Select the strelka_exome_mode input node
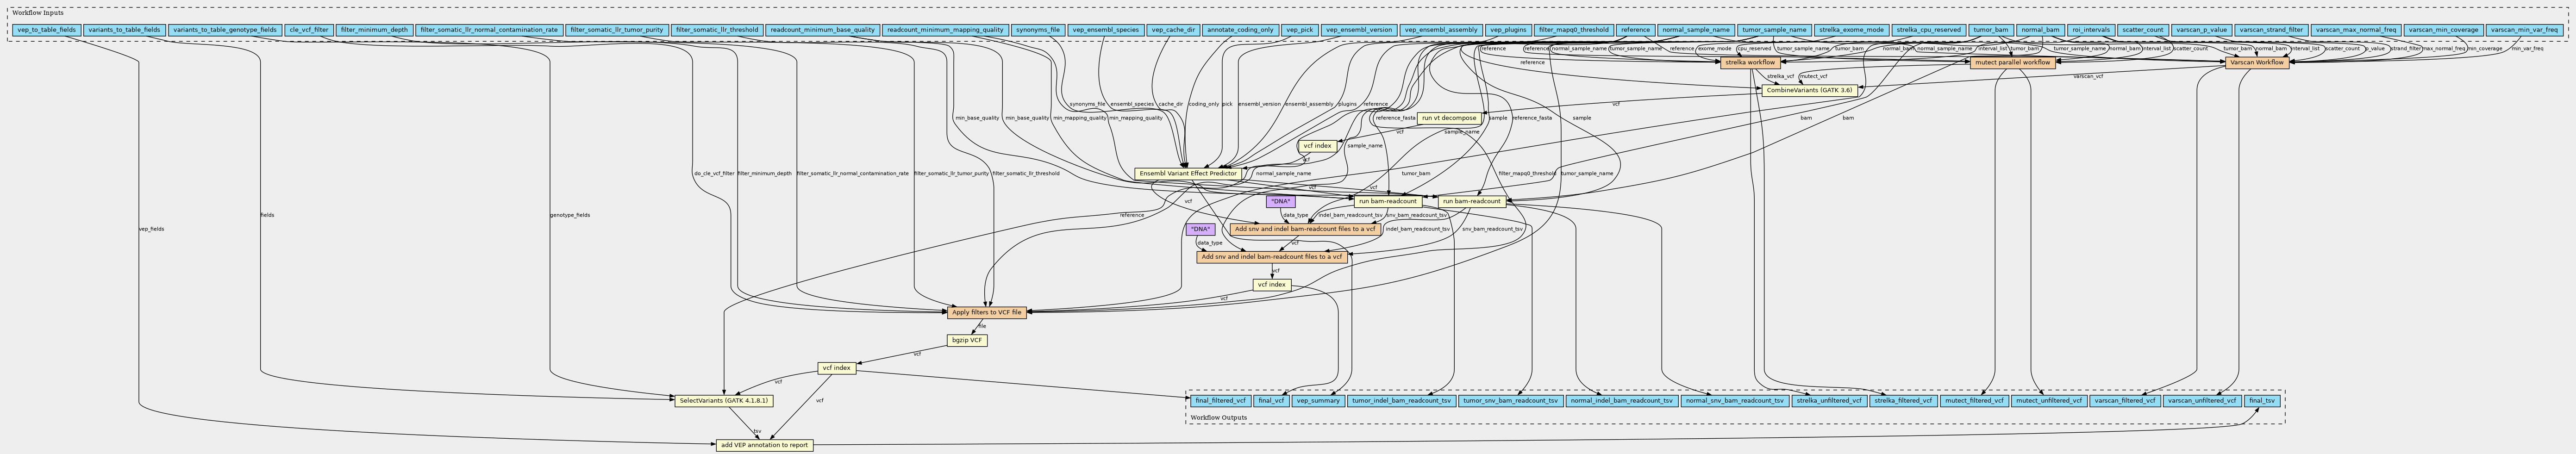 tap(1851, 30)
